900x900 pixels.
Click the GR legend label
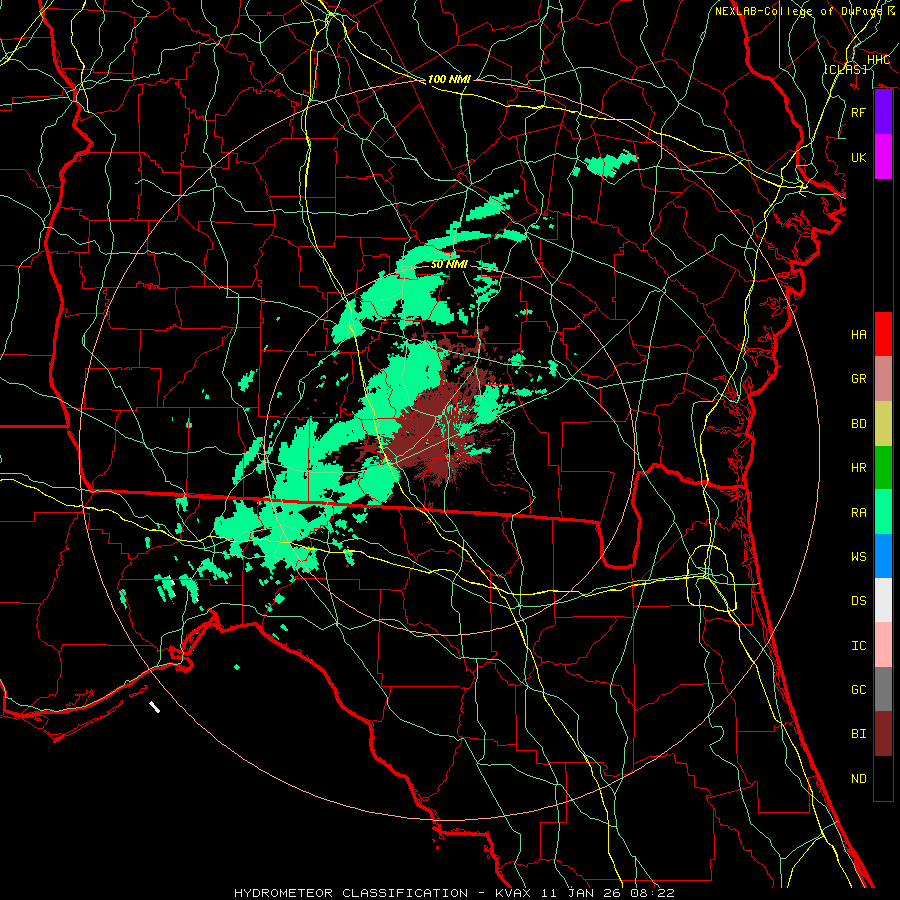coord(858,379)
